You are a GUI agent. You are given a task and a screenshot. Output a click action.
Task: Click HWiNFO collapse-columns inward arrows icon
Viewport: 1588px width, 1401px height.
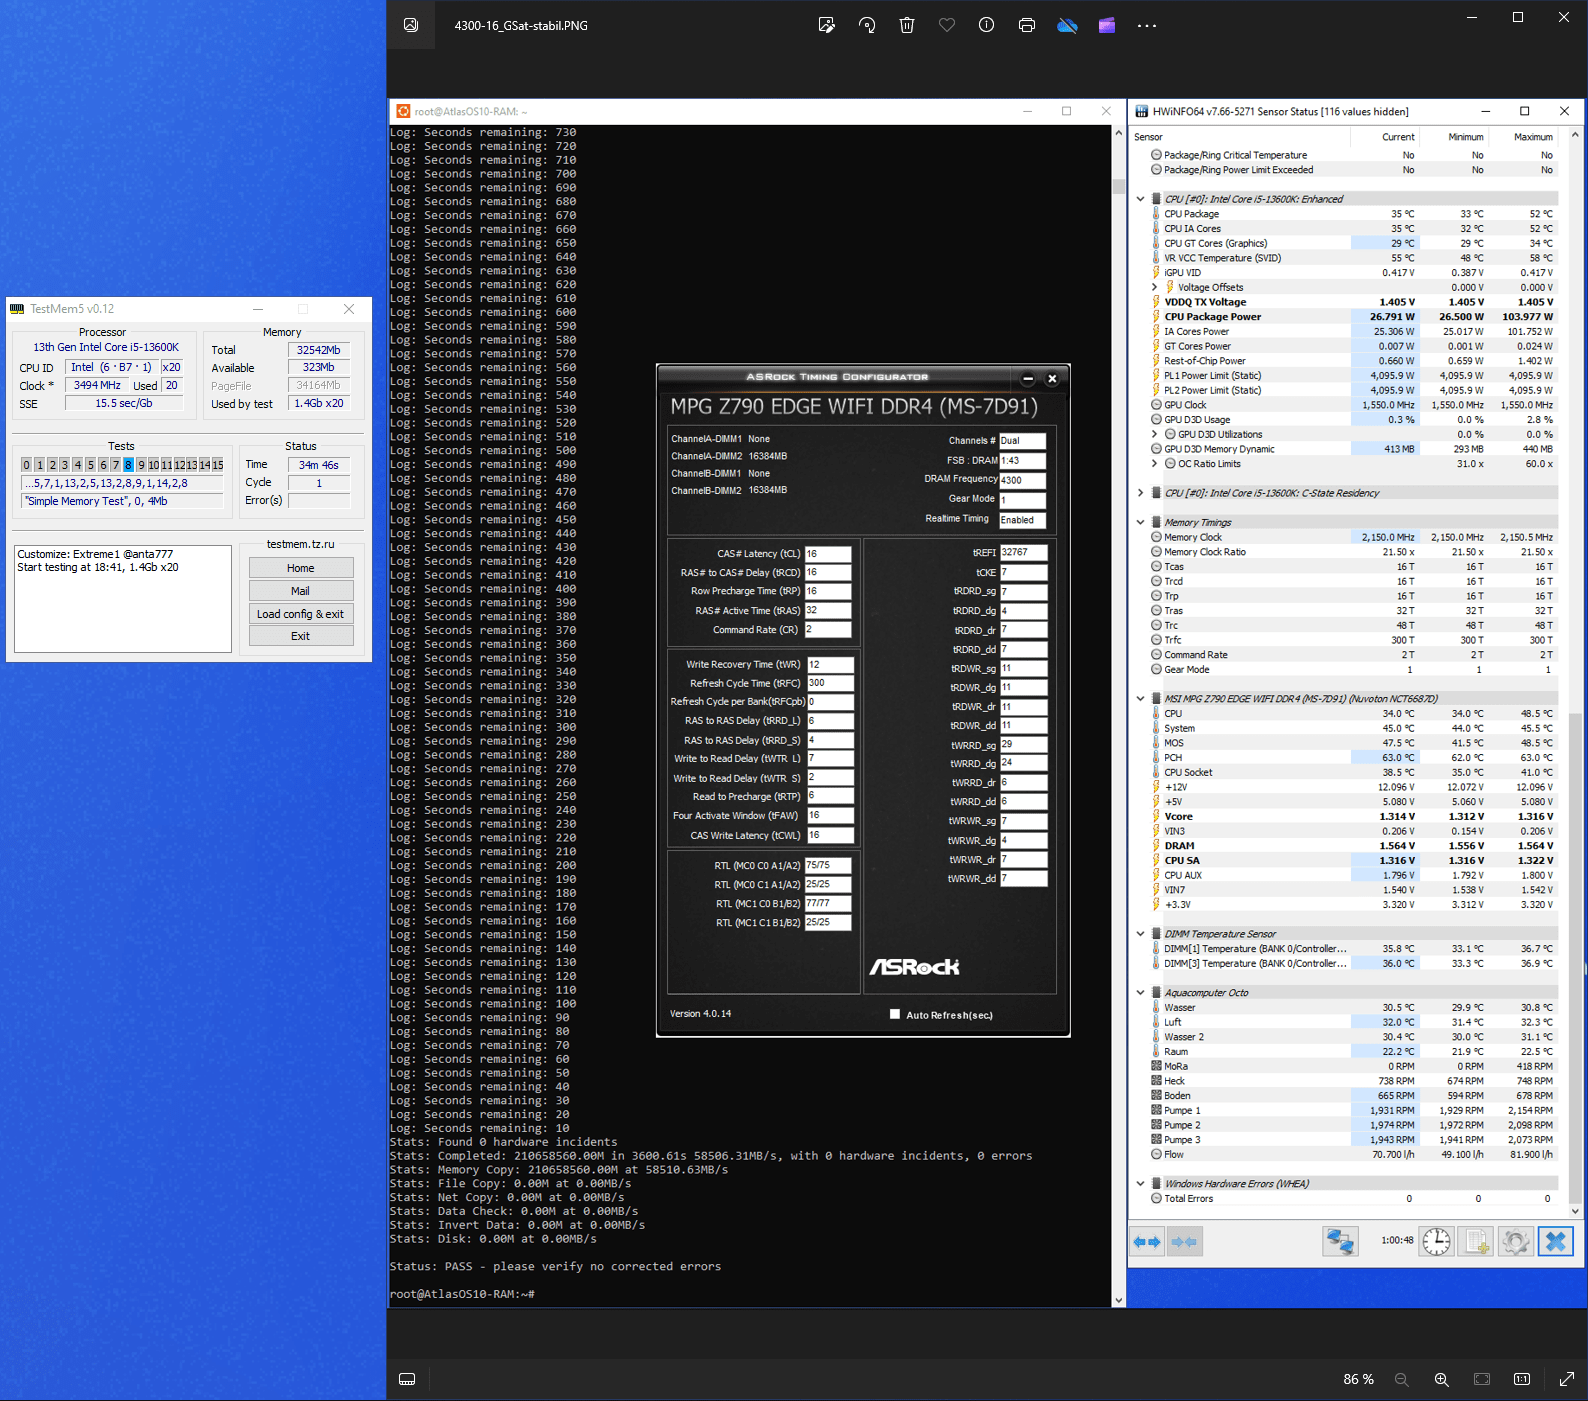pos(1184,1241)
